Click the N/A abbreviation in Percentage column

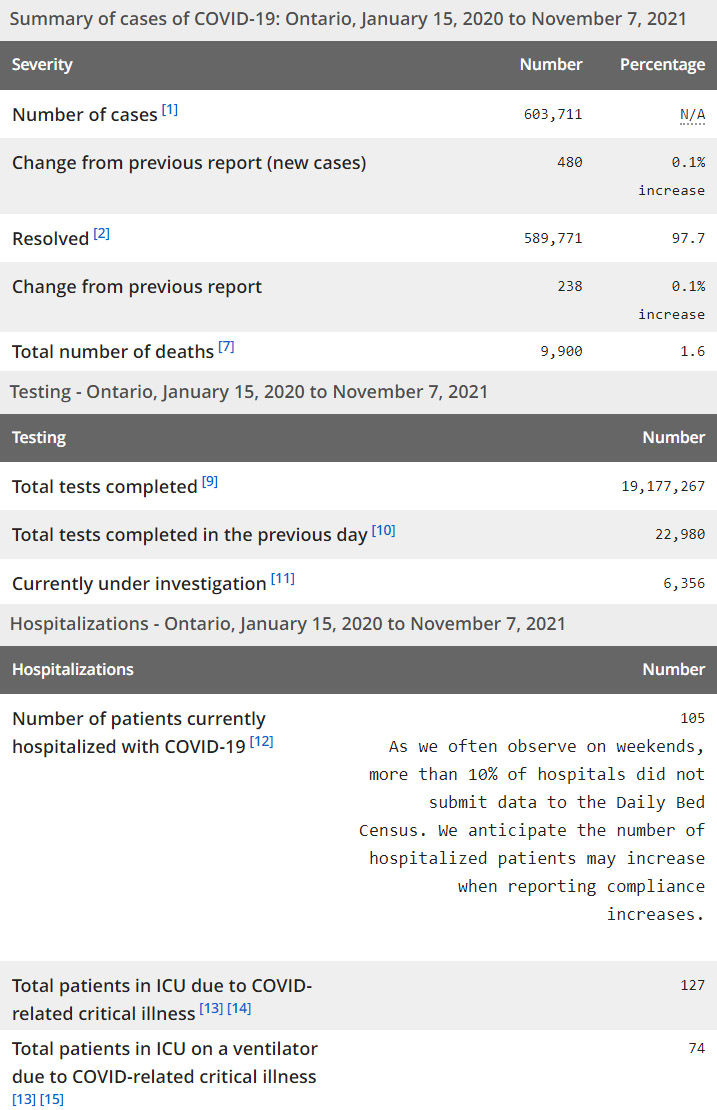pos(692,114)
